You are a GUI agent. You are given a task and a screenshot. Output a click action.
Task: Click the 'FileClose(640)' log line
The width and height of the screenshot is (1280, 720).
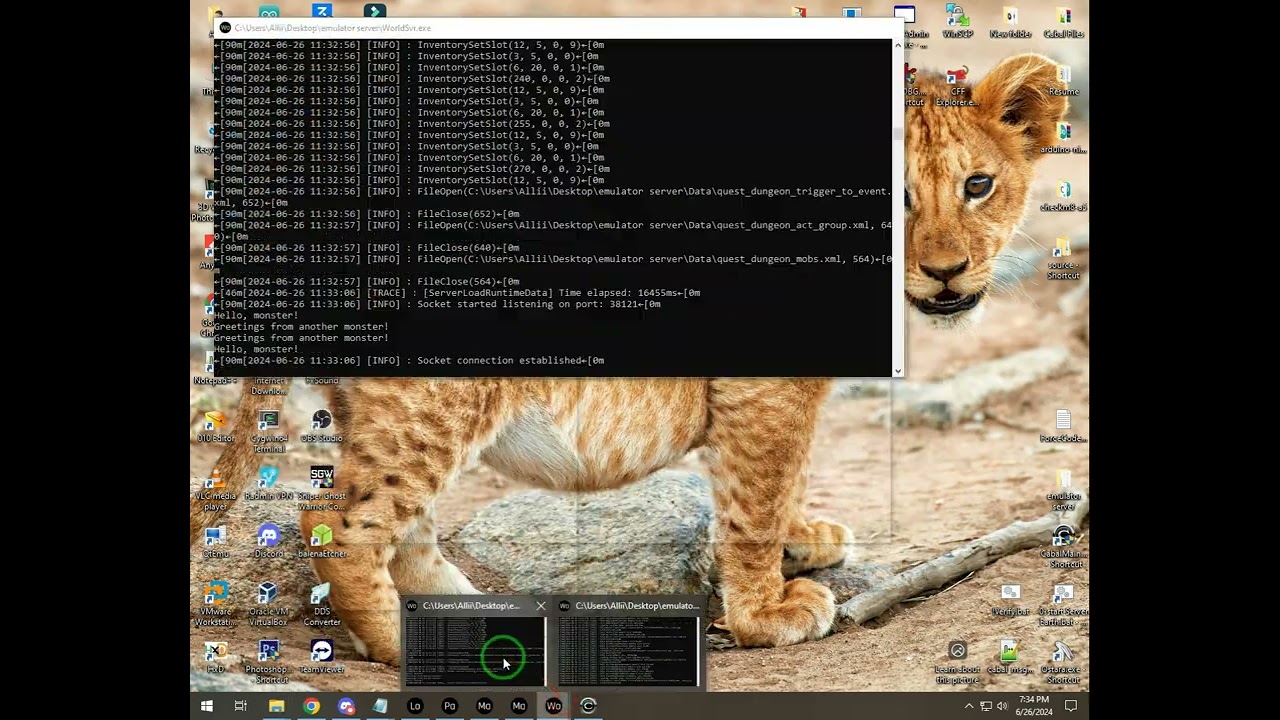pos(367,248)
